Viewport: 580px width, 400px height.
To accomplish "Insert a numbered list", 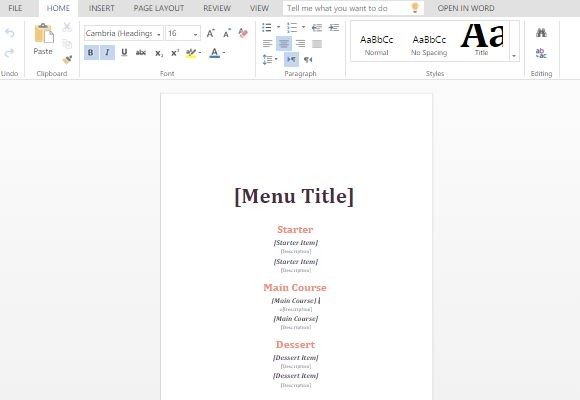I will coord(292,27).
